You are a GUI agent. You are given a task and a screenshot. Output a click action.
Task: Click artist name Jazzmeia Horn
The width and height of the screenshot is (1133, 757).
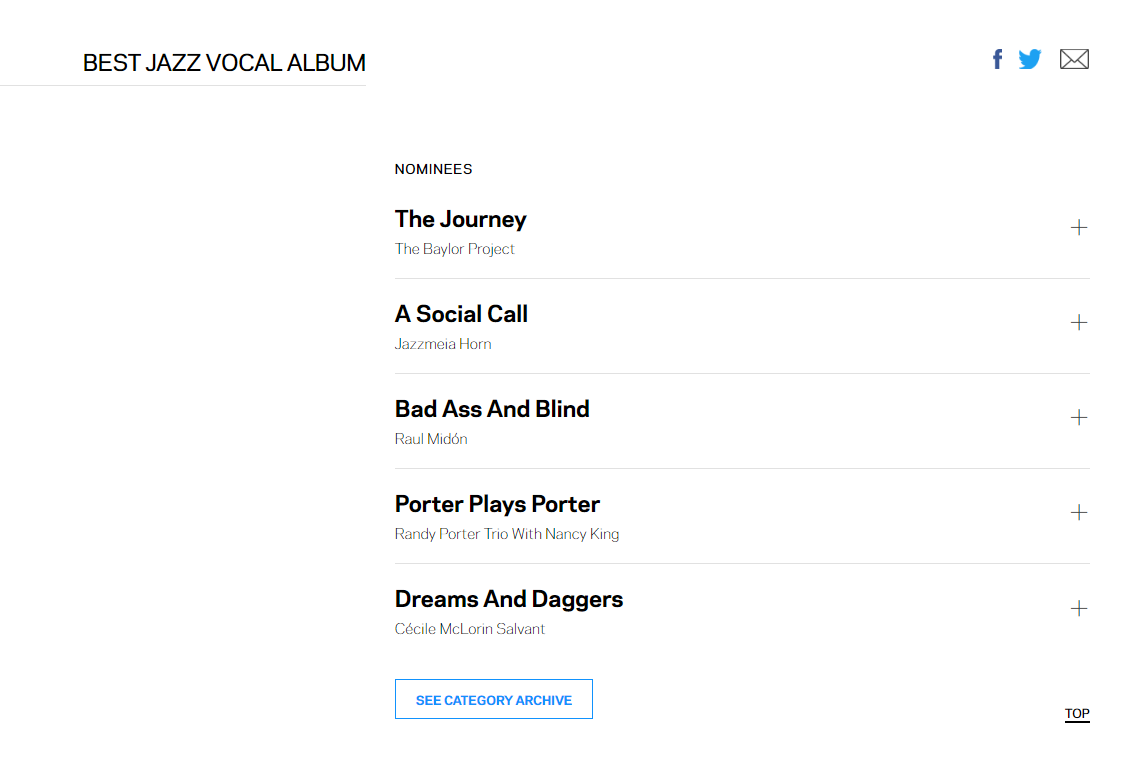coord(443,345)
